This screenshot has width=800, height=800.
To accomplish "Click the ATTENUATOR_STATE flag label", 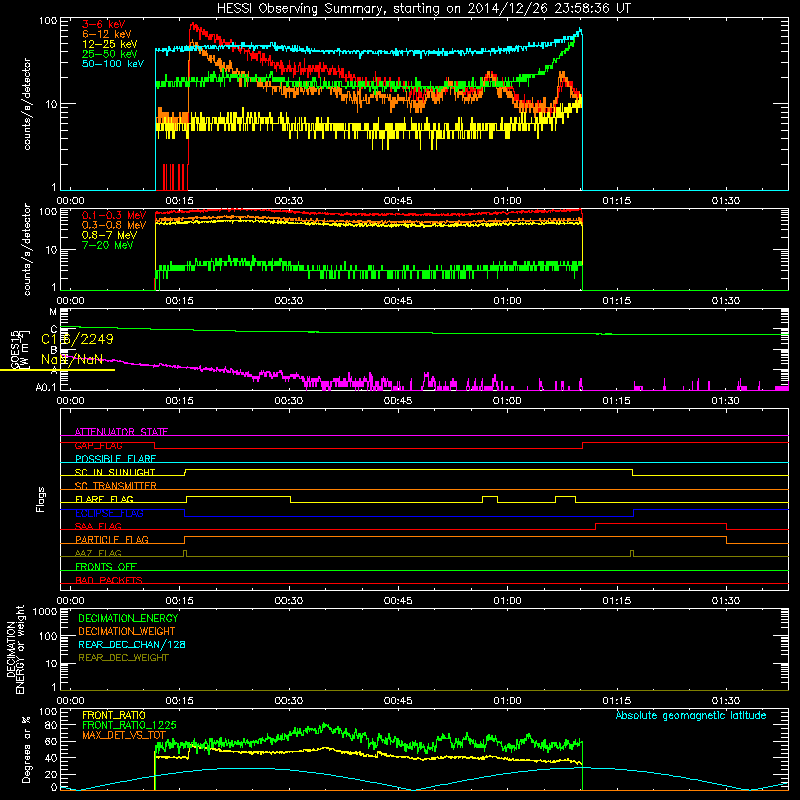I will (121, 432).
